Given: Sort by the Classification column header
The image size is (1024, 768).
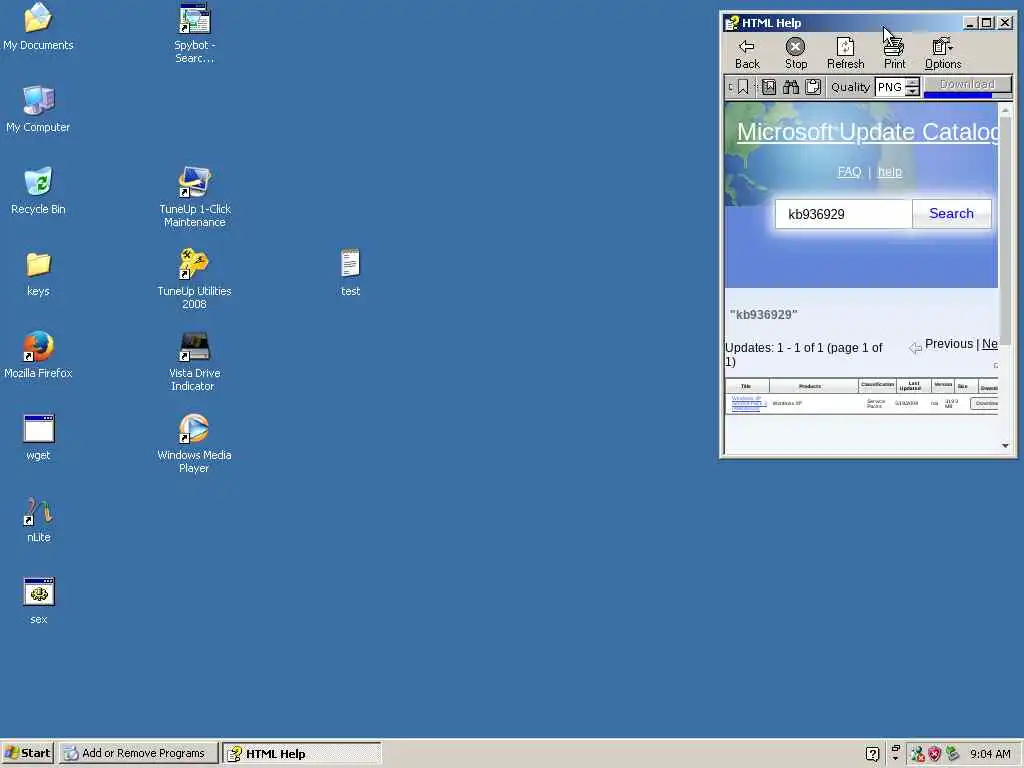Looking at the screenshot, I should 877,385.
